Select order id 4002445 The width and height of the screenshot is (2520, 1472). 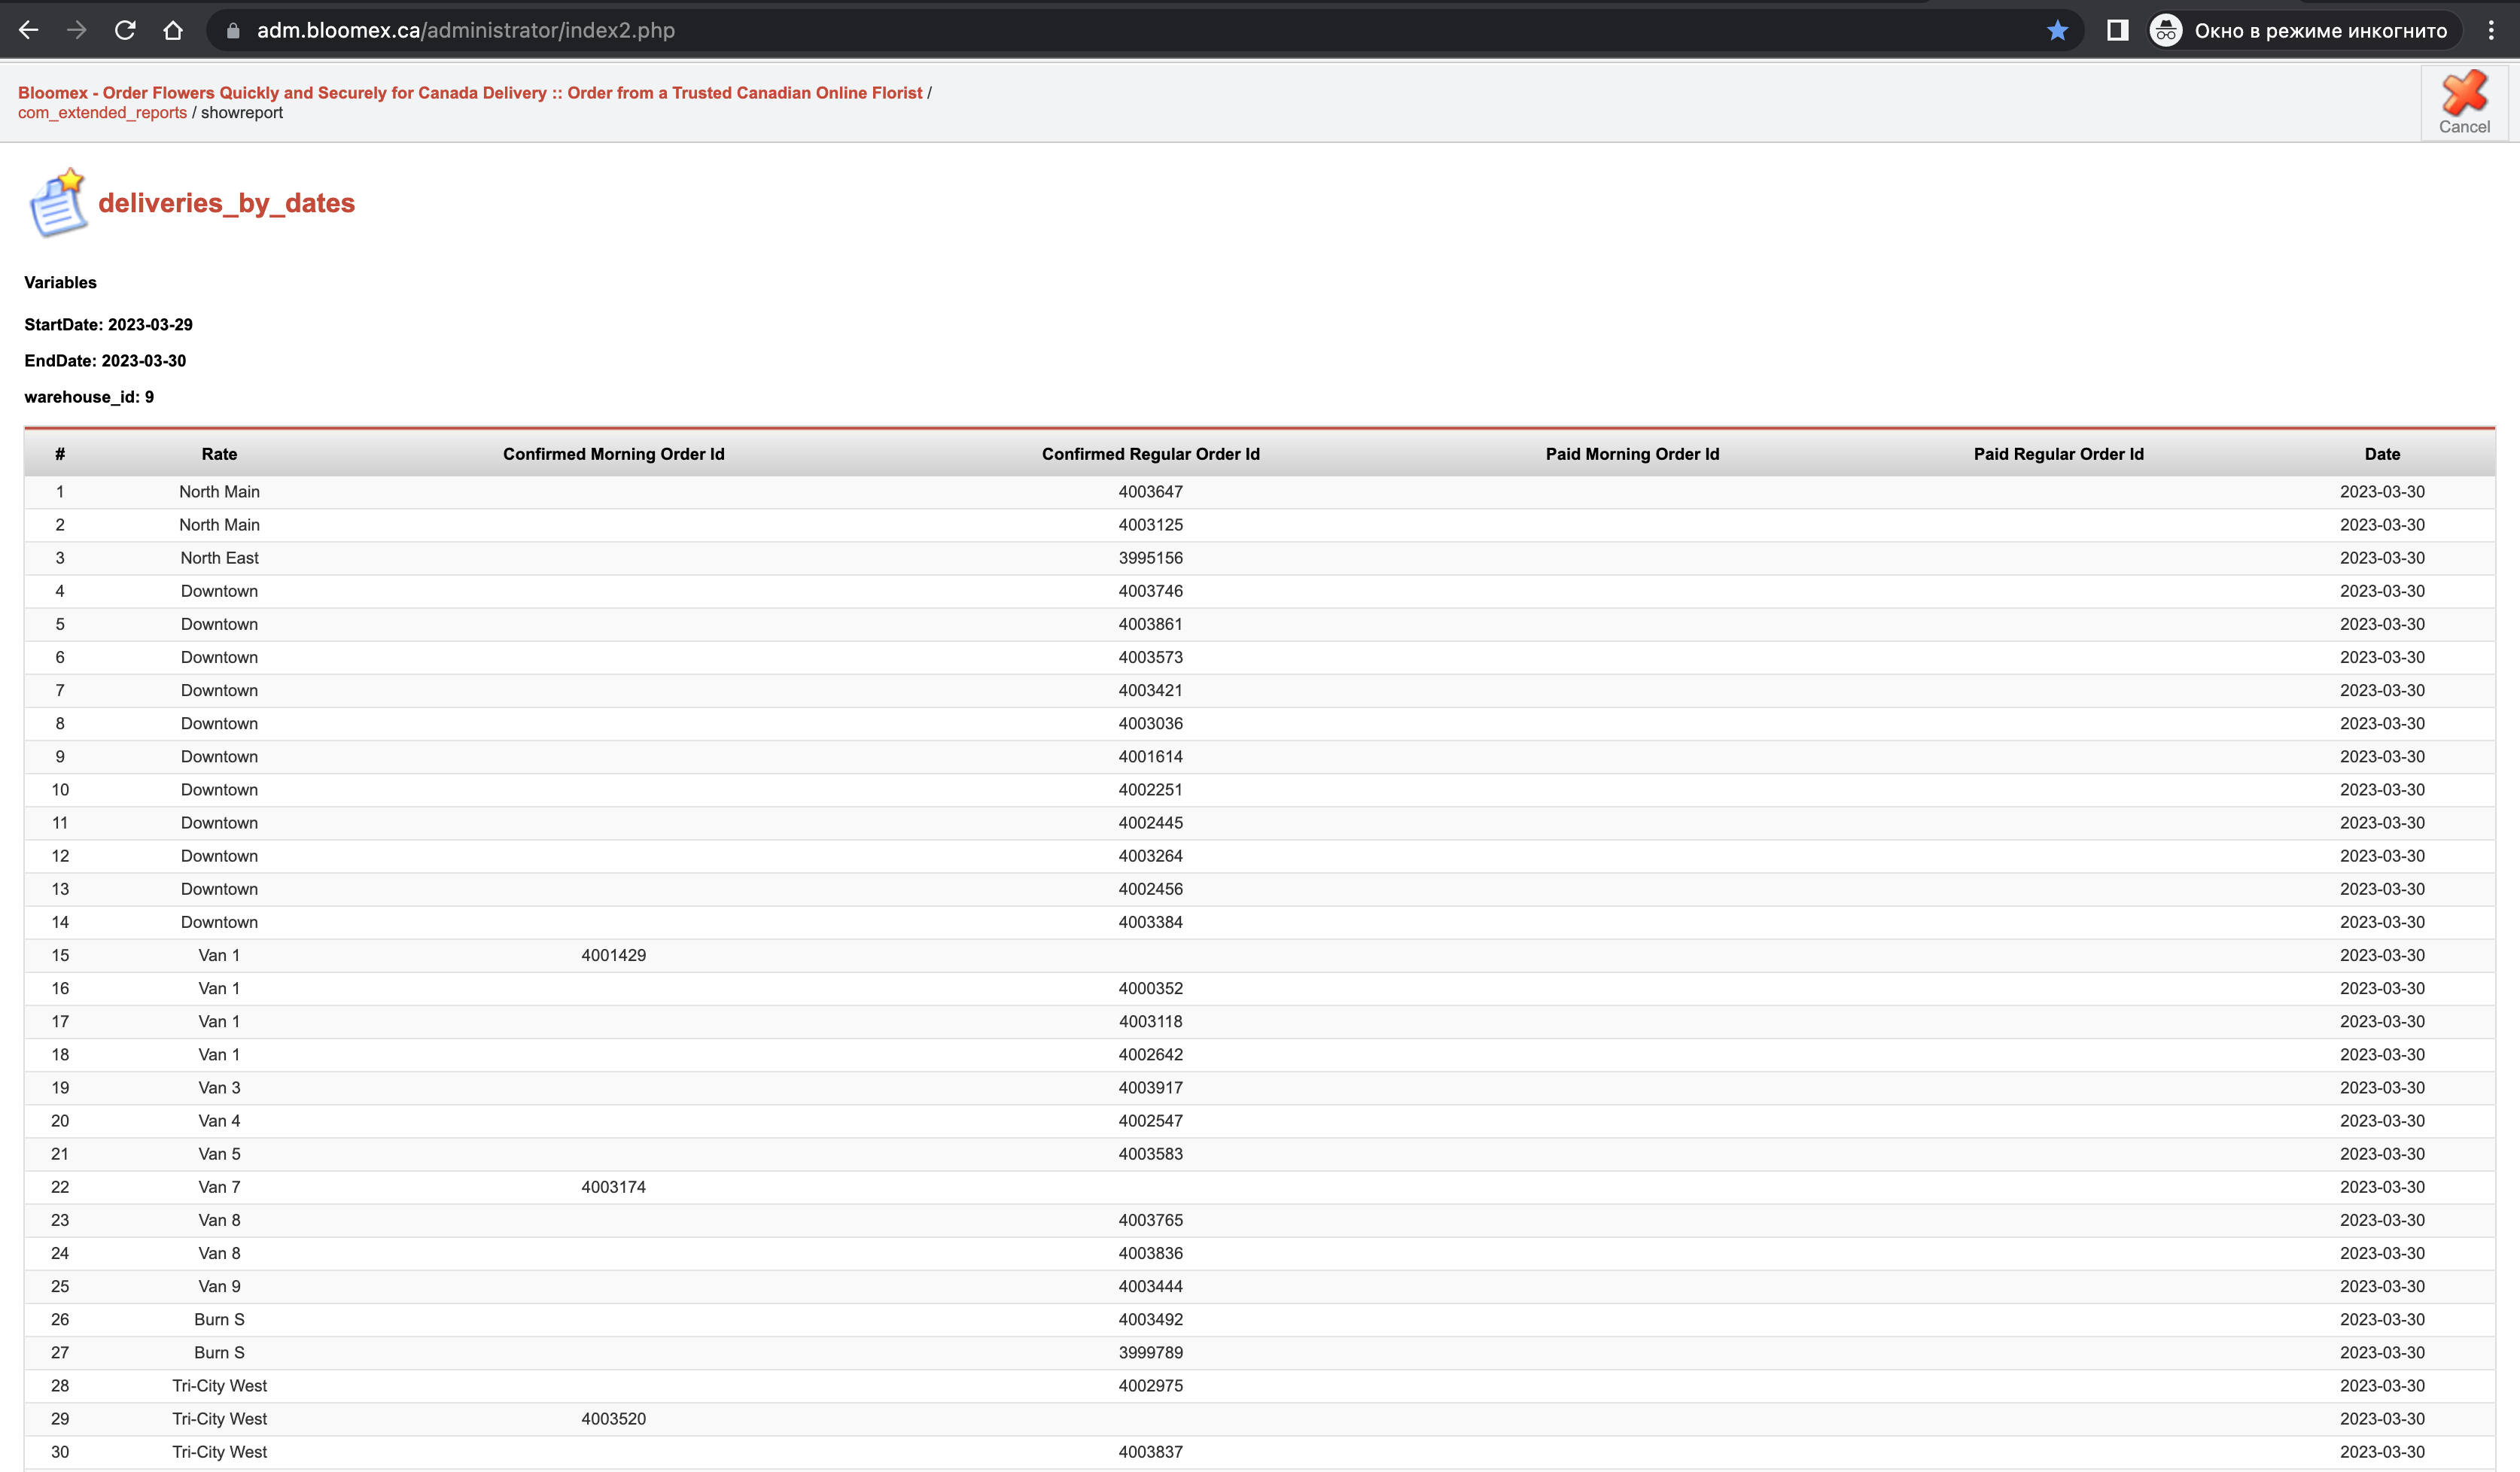[1151, 823]
